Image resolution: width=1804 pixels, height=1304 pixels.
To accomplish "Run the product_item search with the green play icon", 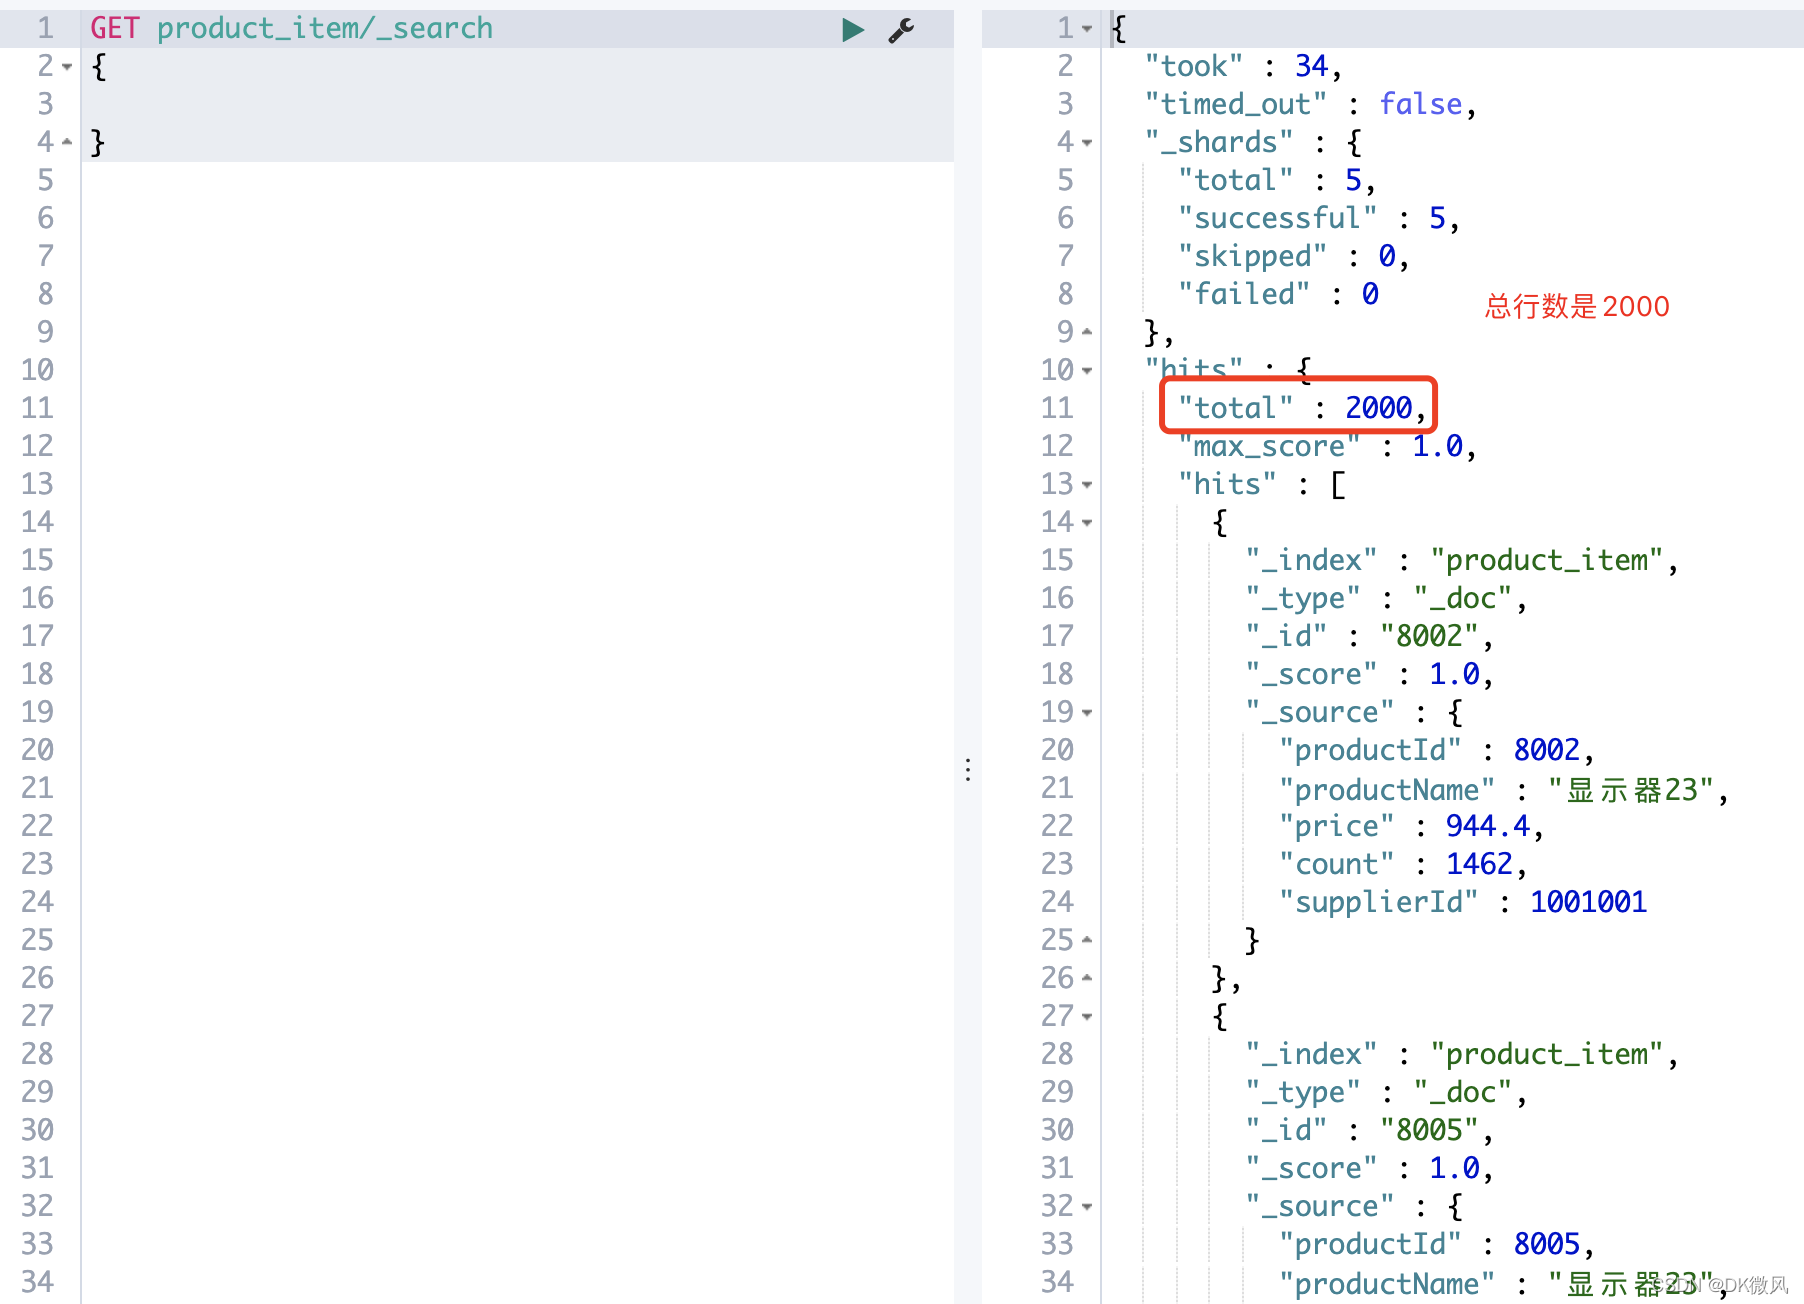I will tap(852, 29).
